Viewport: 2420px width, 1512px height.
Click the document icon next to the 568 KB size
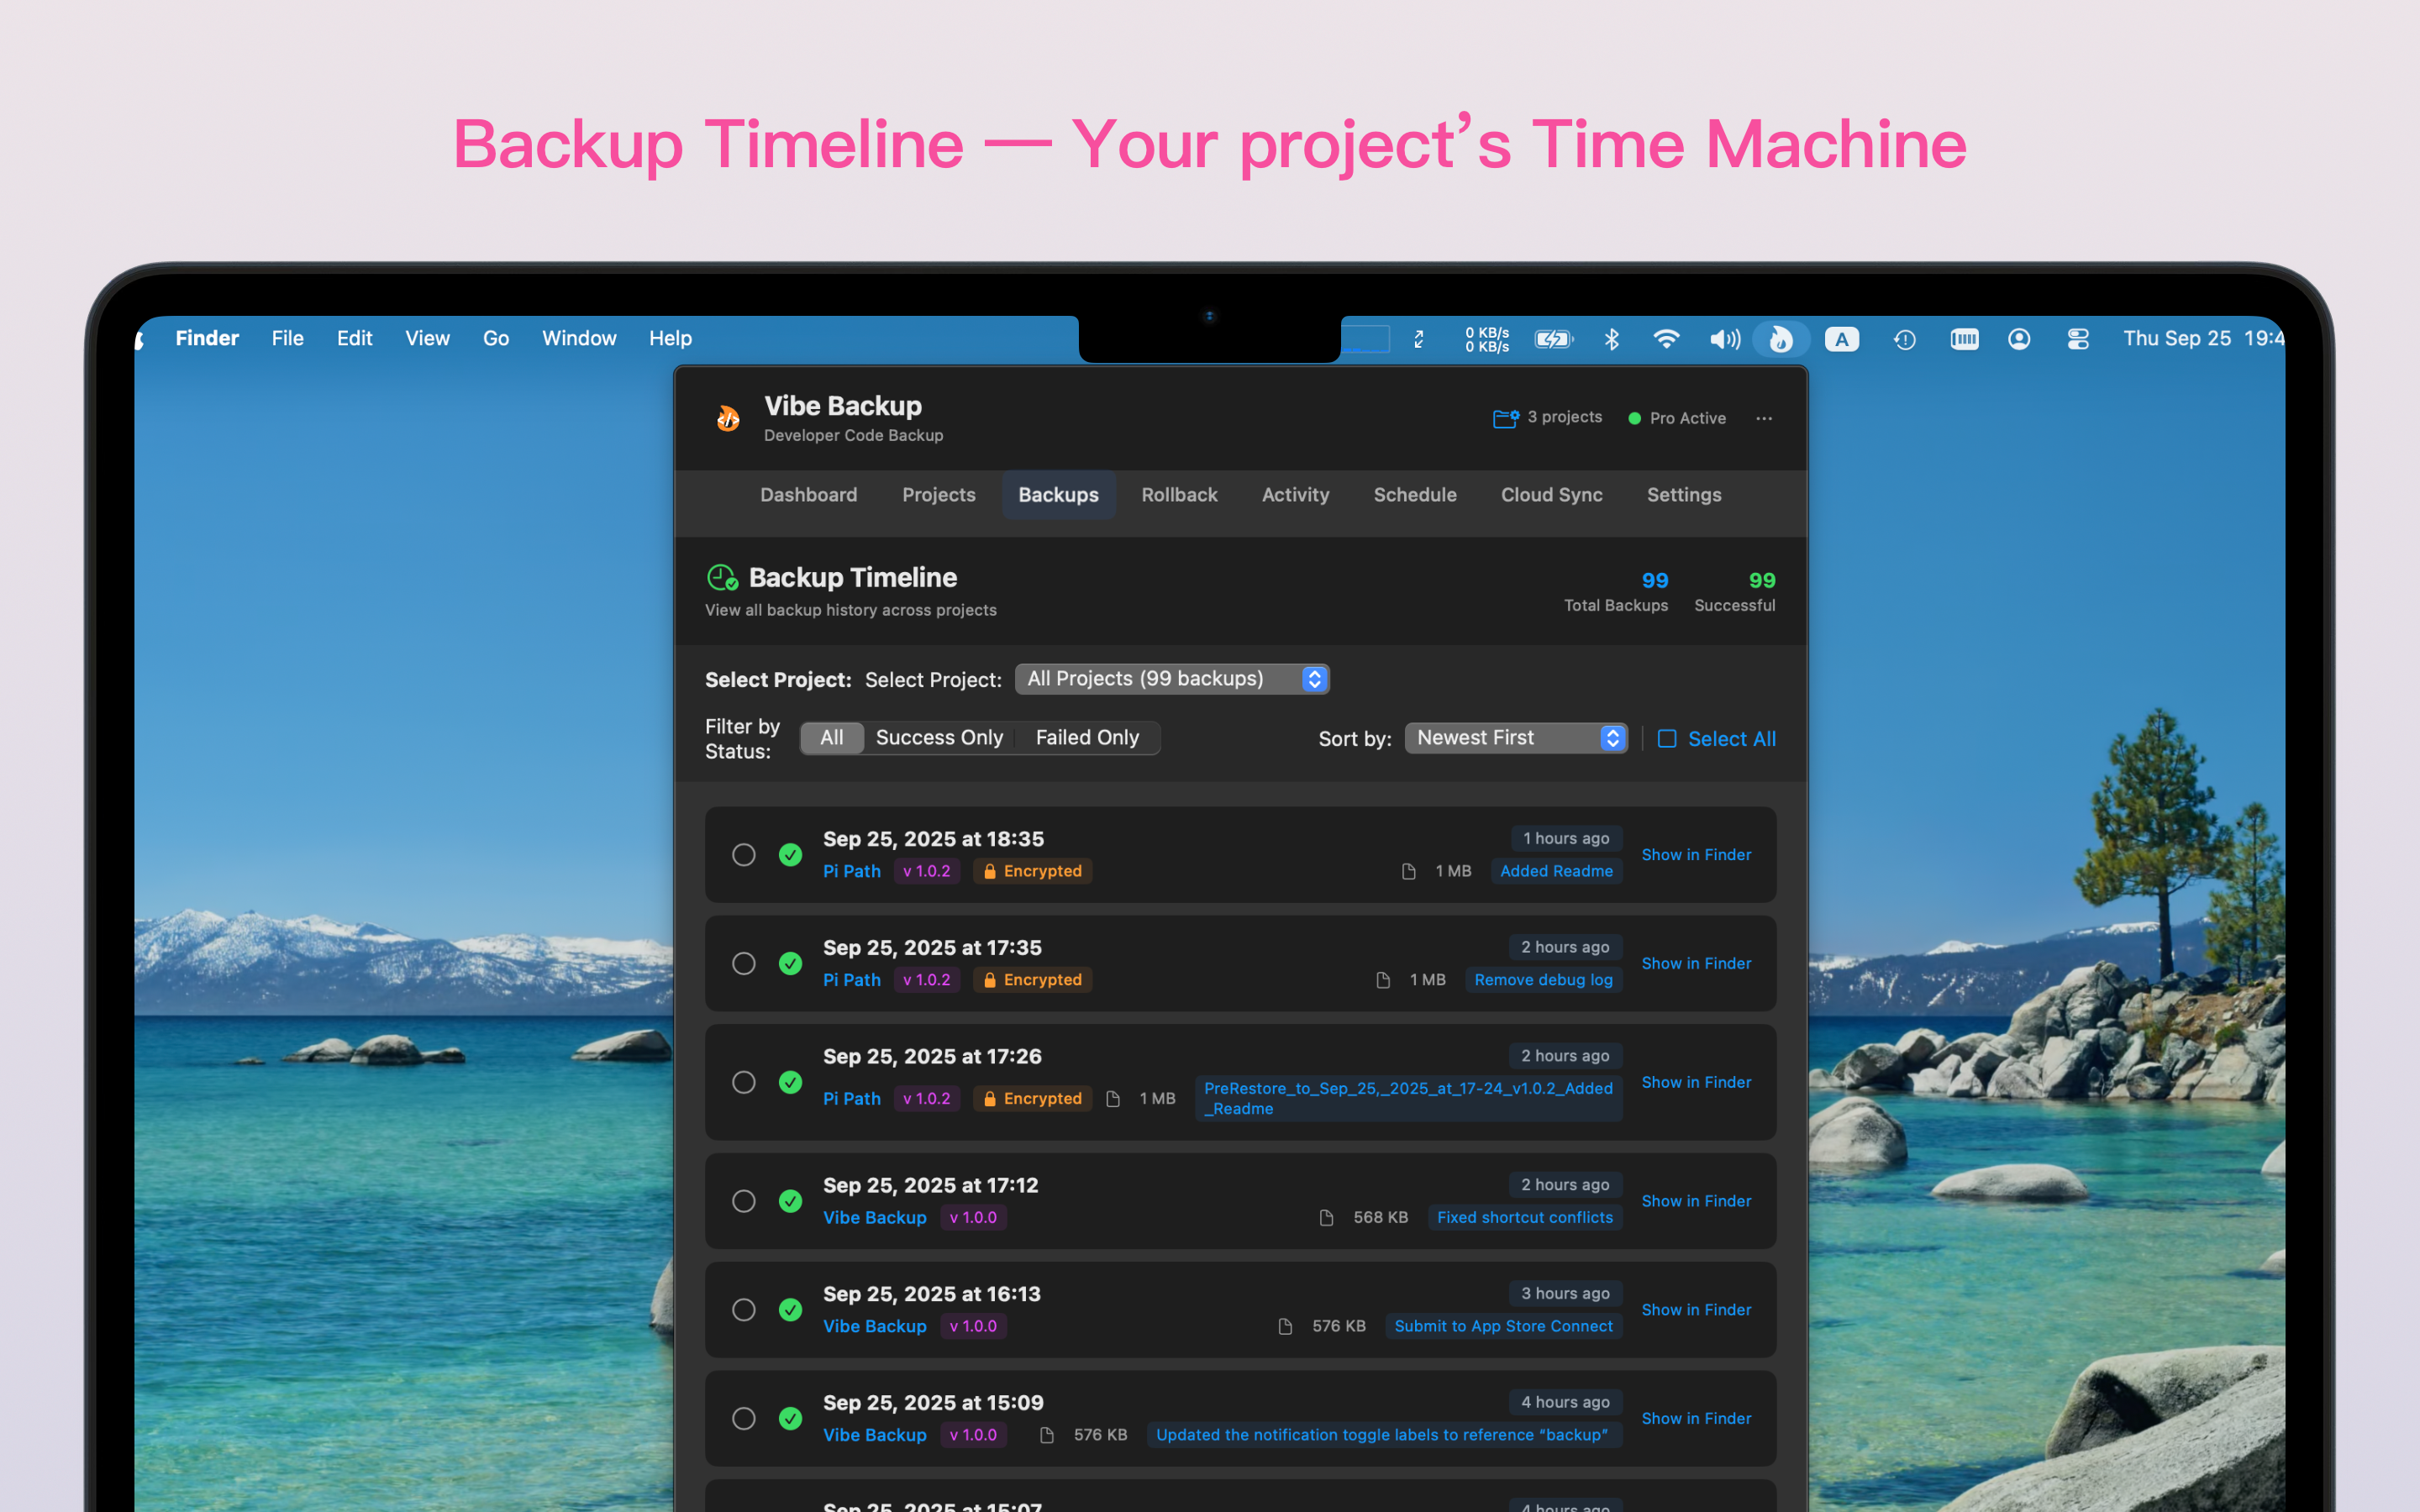point(1327,1217)
